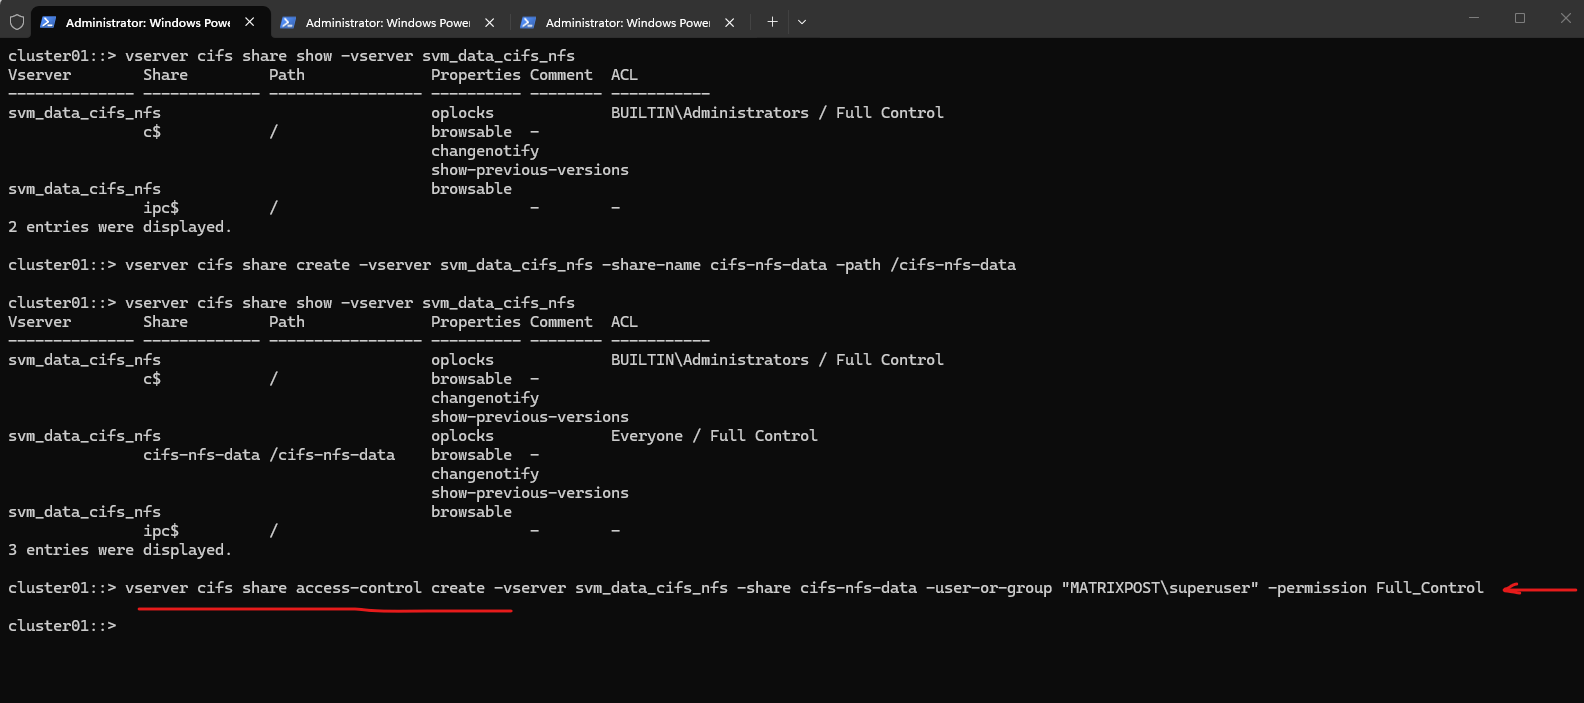Screen dimensions: 1584x703
Task: Click the PowerShell icon on the third tab
Action: coord(528,22)
